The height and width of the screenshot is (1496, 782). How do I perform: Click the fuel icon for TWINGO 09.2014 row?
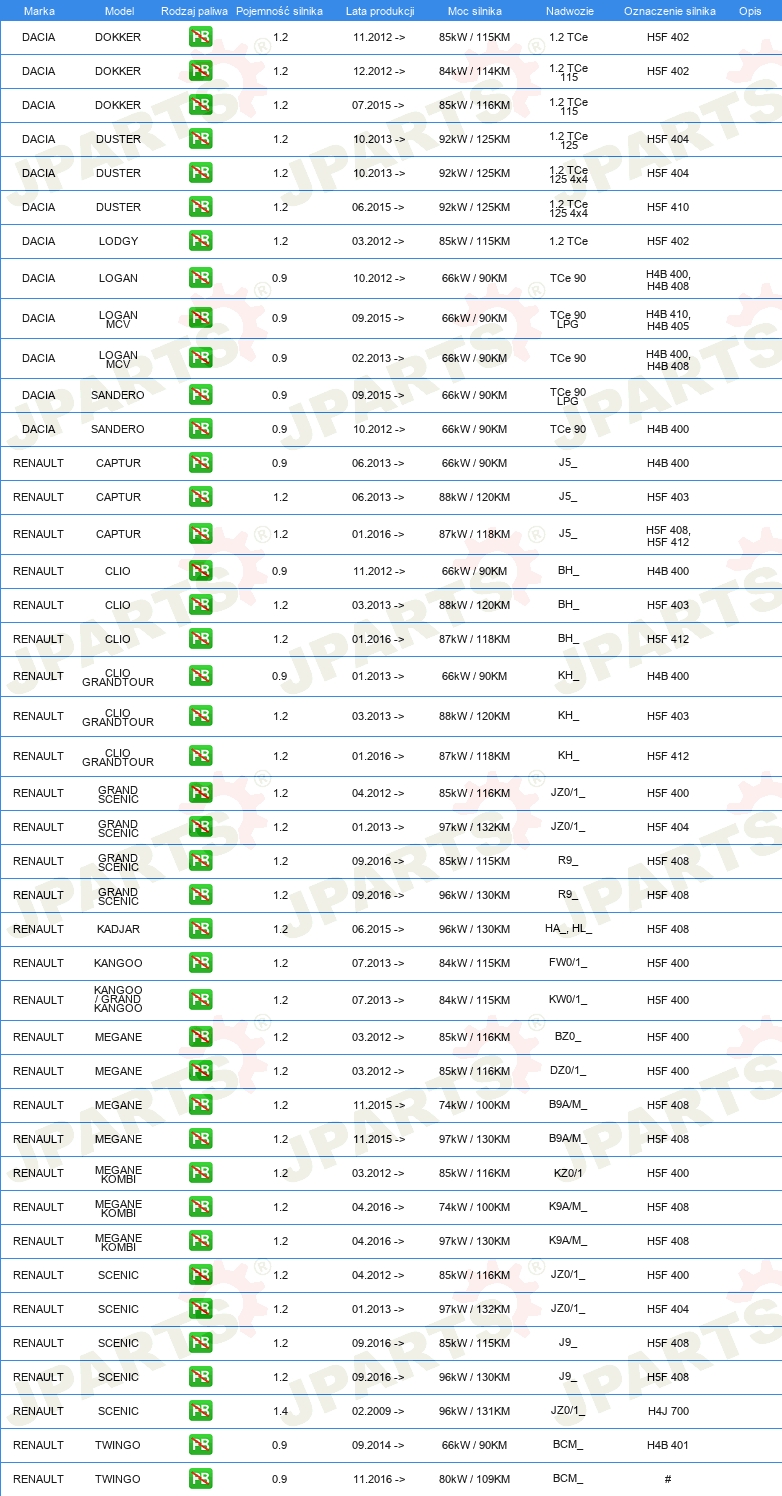200,1445
